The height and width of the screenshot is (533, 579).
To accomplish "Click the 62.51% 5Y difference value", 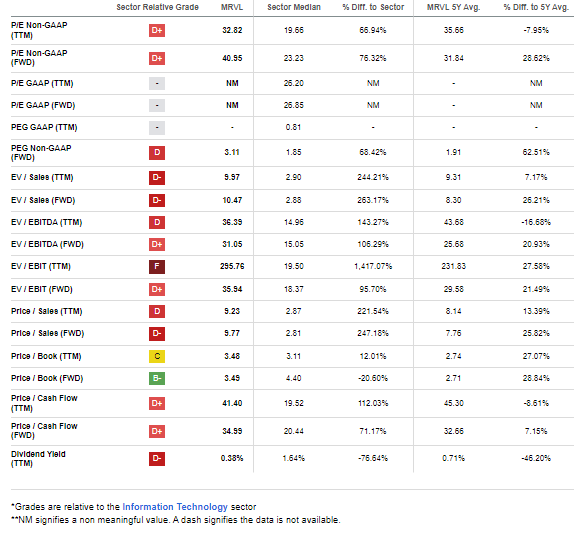I will (x=536, y=152).
